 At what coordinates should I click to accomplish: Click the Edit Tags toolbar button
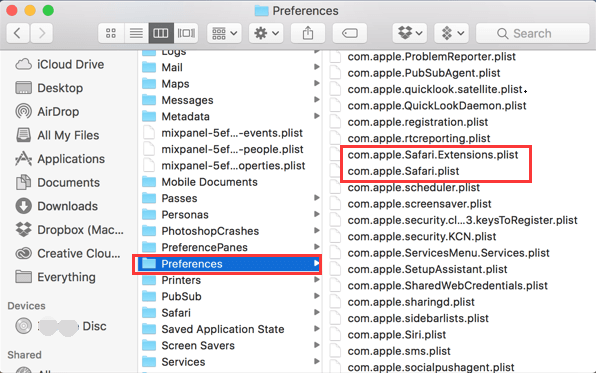(x=350, y=33)
